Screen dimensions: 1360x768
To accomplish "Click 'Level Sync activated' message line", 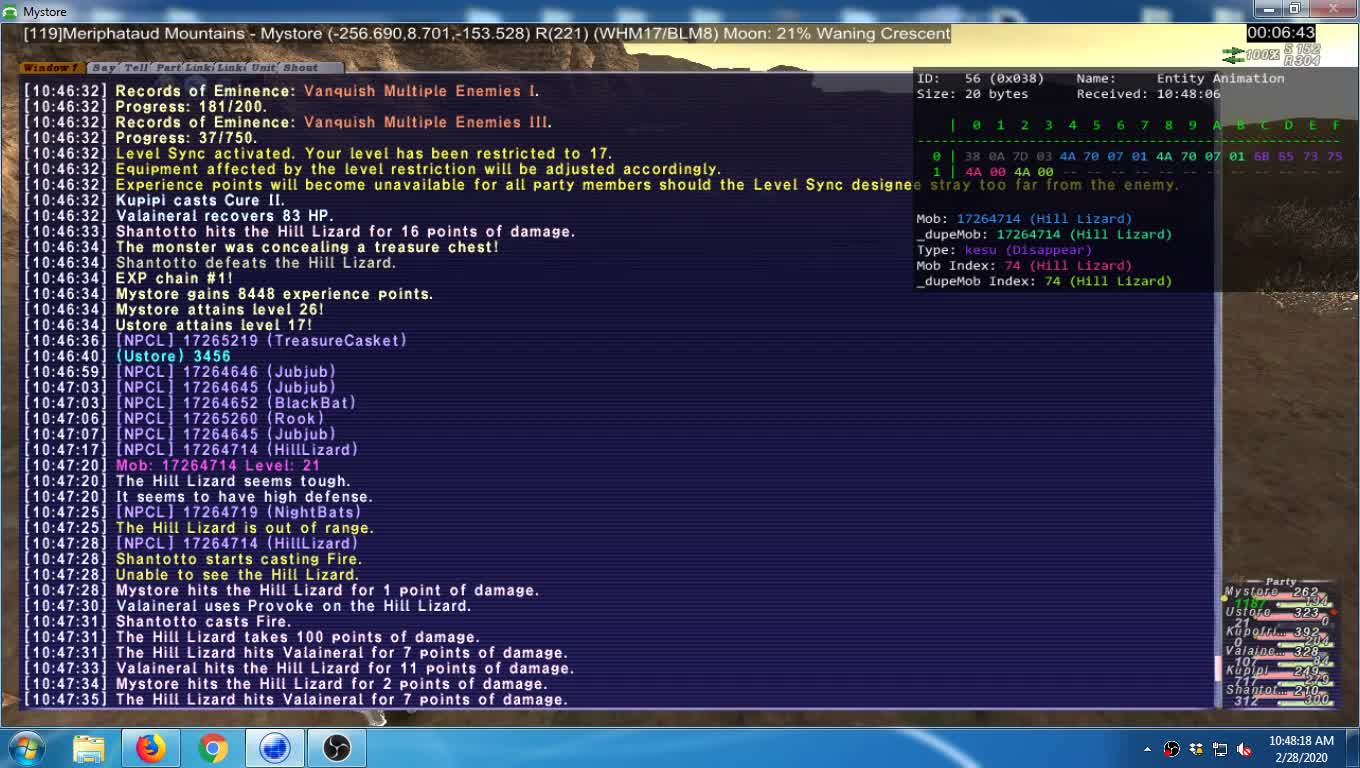I will click(x=318, y=154).
